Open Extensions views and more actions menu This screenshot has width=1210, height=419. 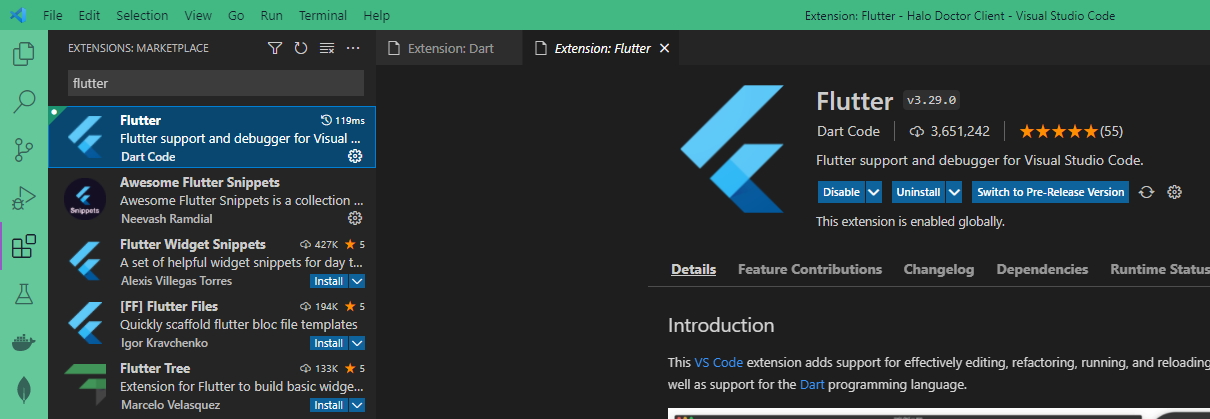[x=353, y=48]
